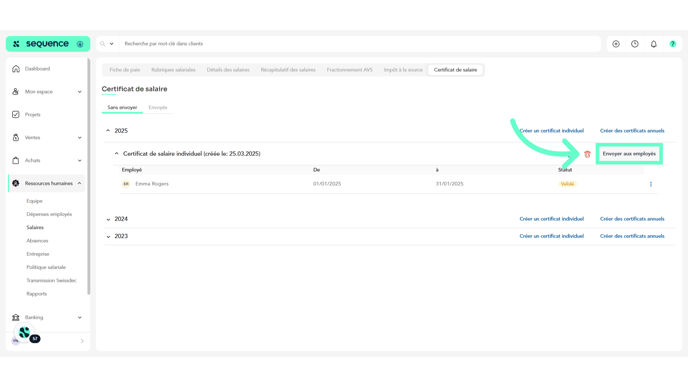688x387 pixels.
Task: Click the Validé status badge
Action: pos(567,184)
